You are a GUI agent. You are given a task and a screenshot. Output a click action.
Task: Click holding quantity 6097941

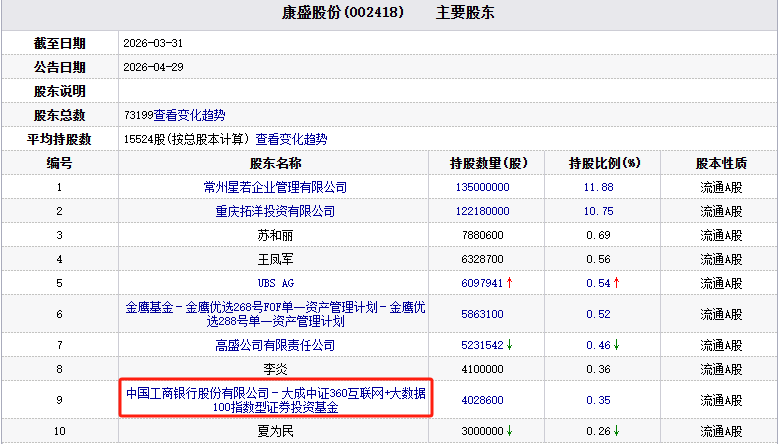482,283
